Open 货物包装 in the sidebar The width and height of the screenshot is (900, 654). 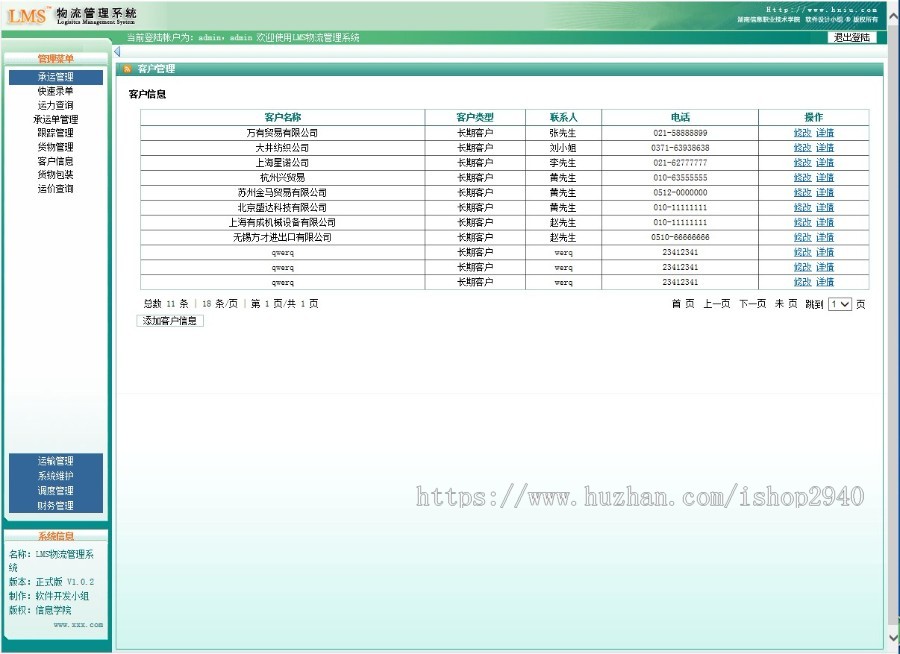pos(56,175)
